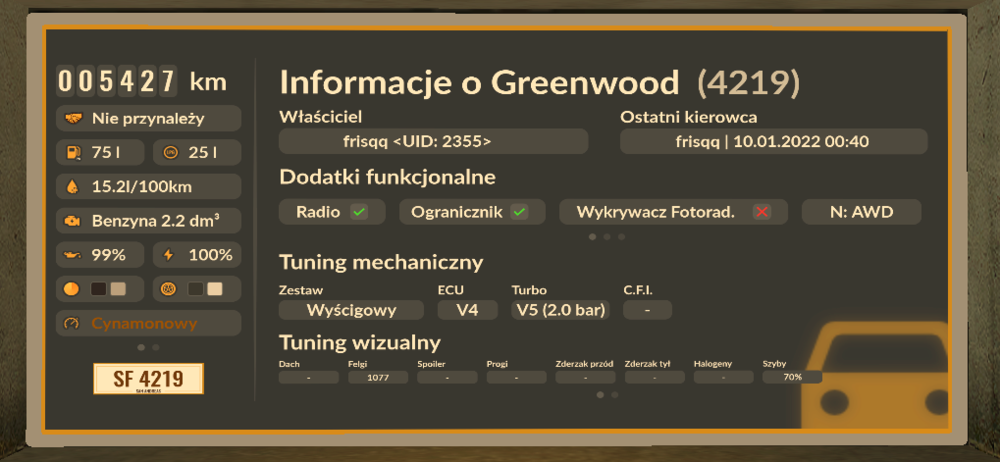
Task: Click the handshake icon beside Nie przynależy
Action: coord(75,119)
